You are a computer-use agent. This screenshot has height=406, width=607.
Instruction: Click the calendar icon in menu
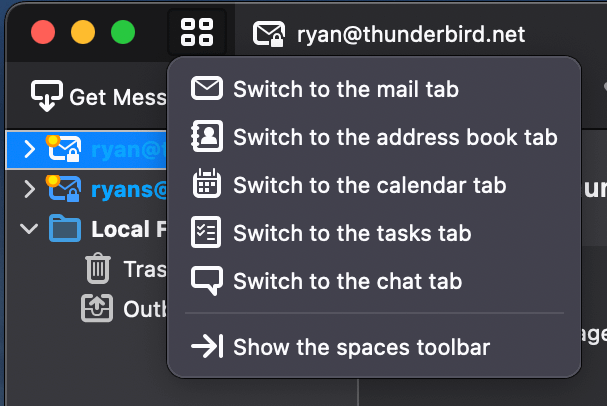click(x=207, y=184)
